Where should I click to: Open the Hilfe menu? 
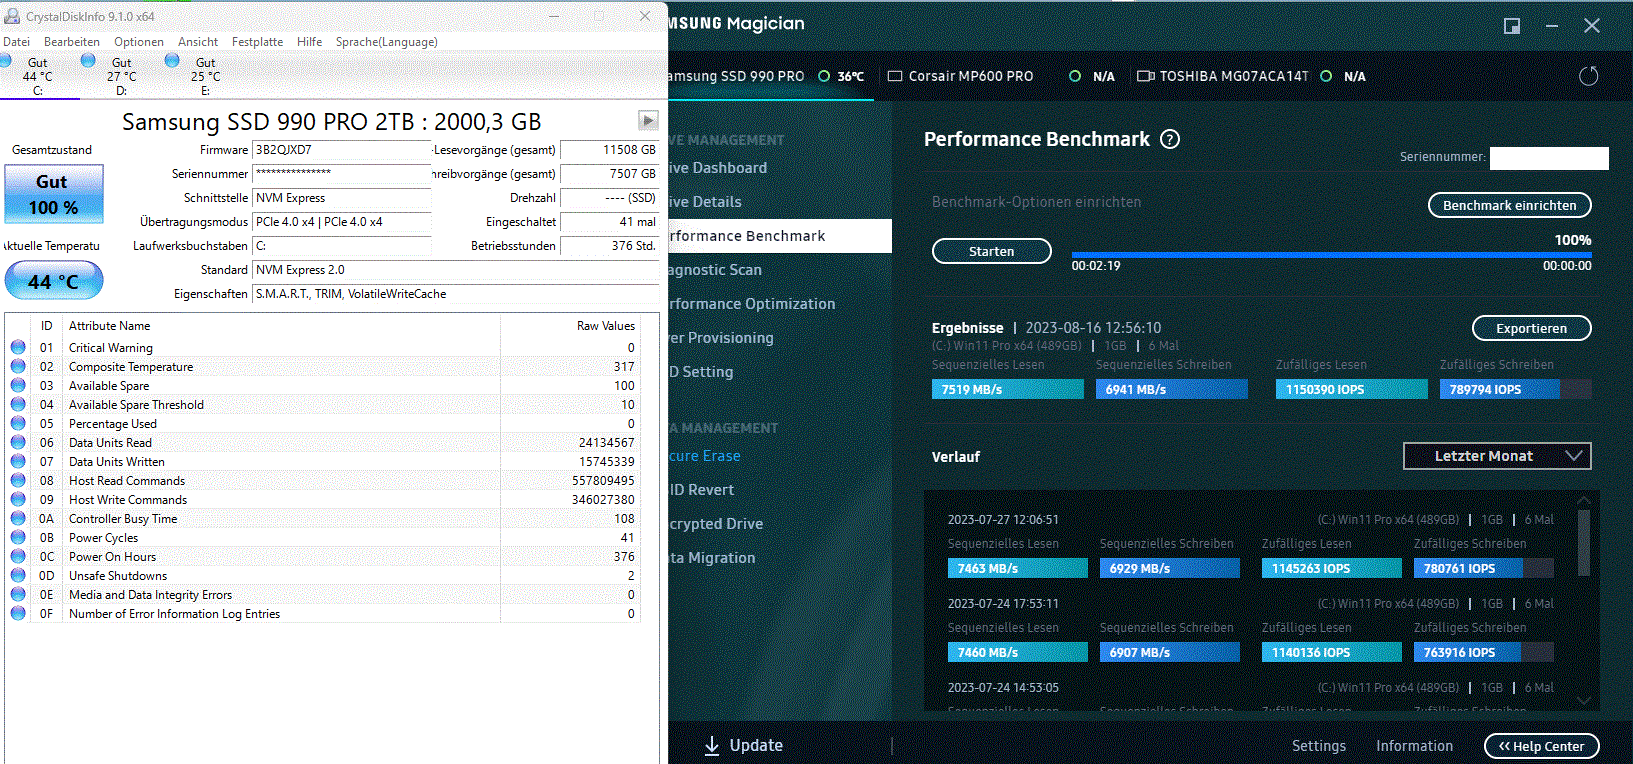tap(310, 42)
